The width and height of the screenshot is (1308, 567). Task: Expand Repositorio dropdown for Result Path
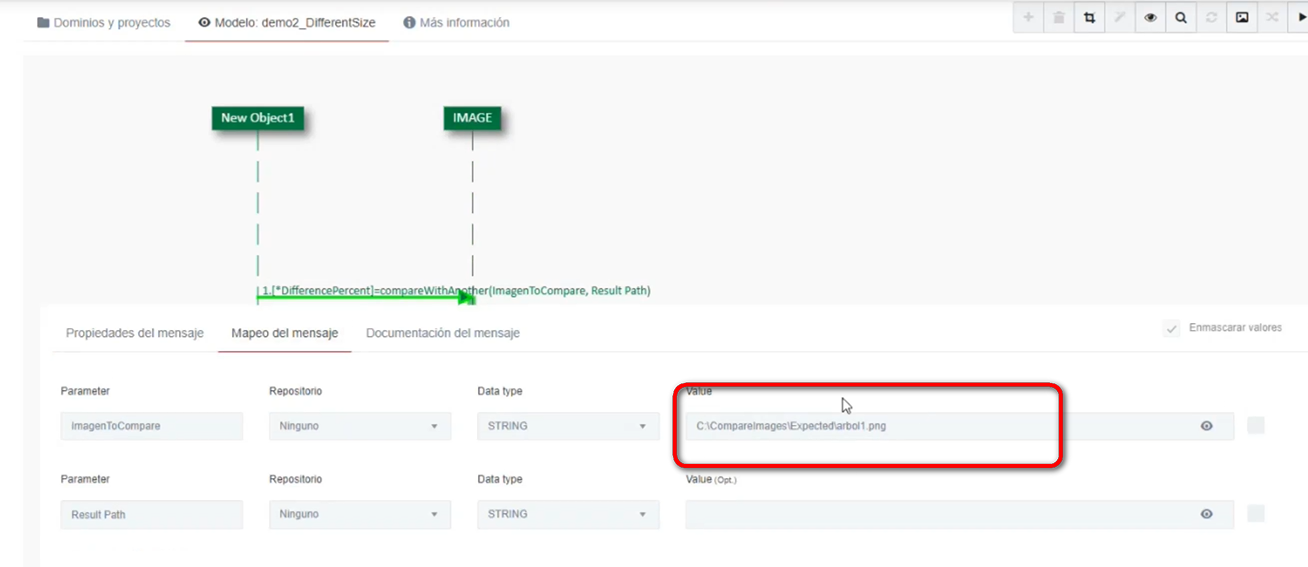[359, 514]
